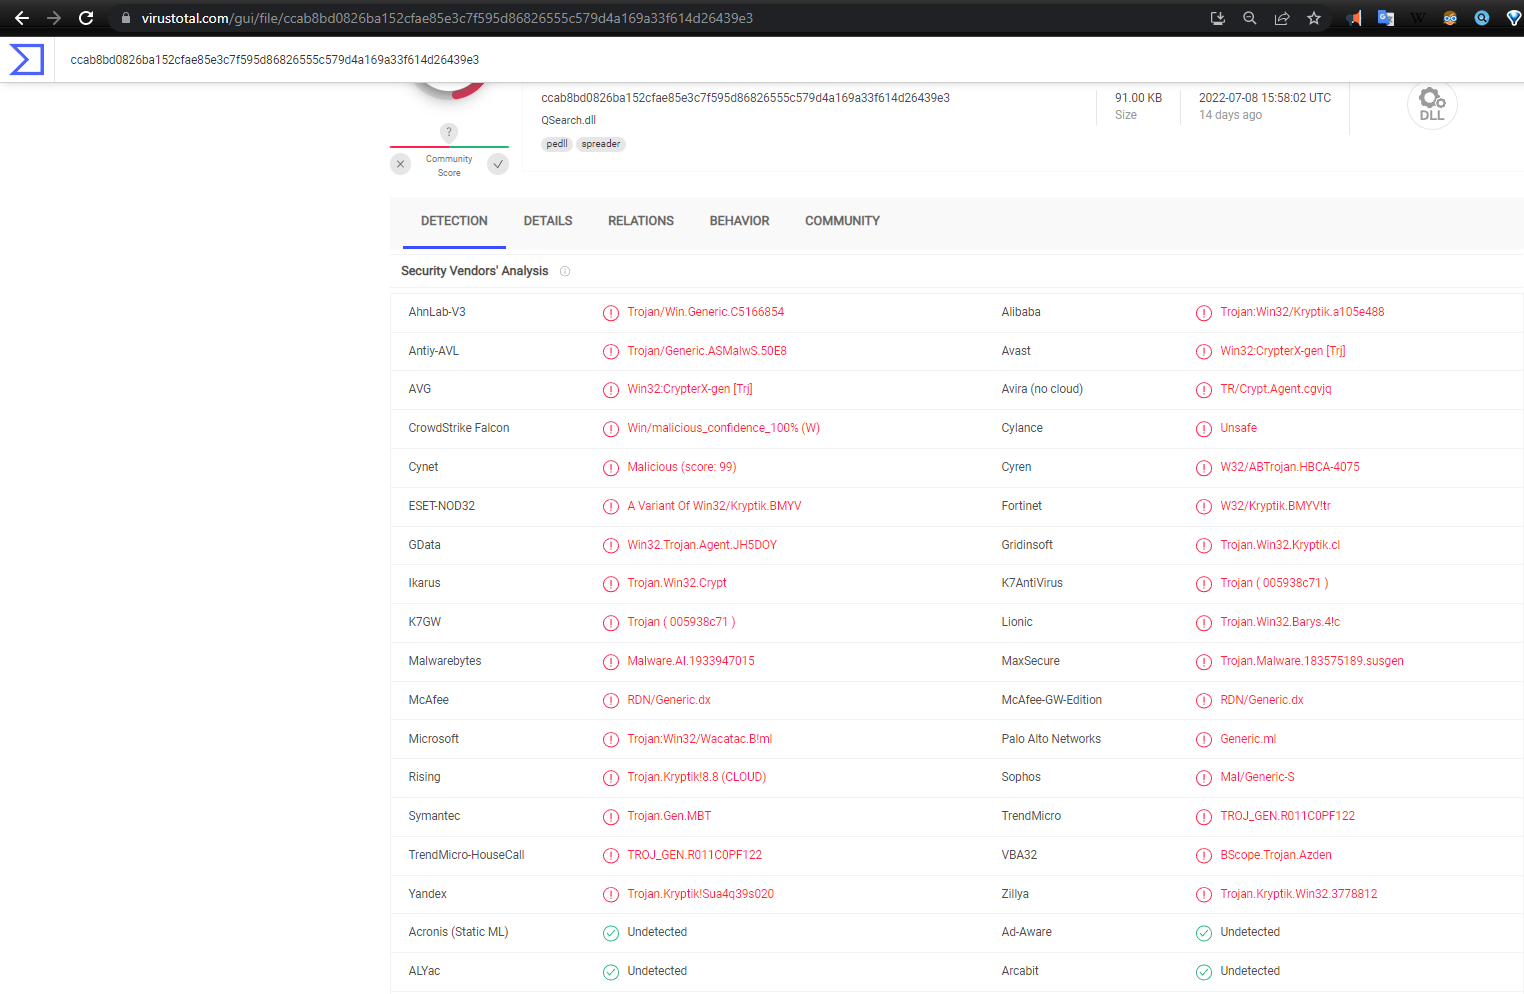Share this page from the address bar
Image resolution: width=1524 pixels, height=994 pixels.
coord(1282,18)
